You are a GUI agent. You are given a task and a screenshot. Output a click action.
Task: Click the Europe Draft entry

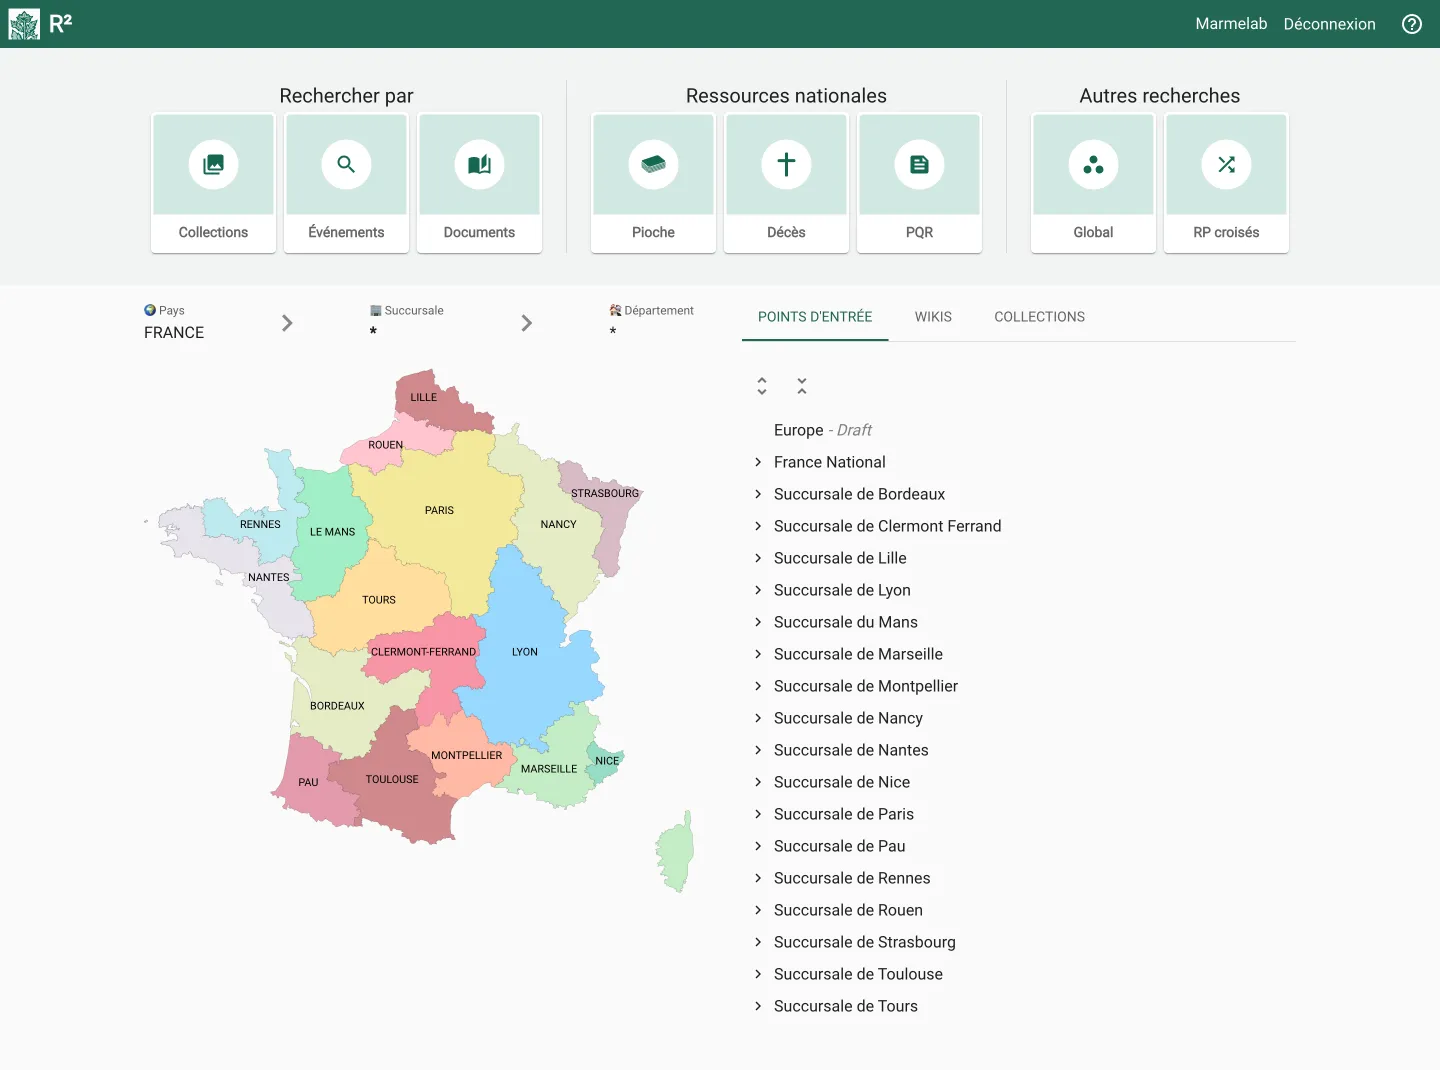(822, 430)
